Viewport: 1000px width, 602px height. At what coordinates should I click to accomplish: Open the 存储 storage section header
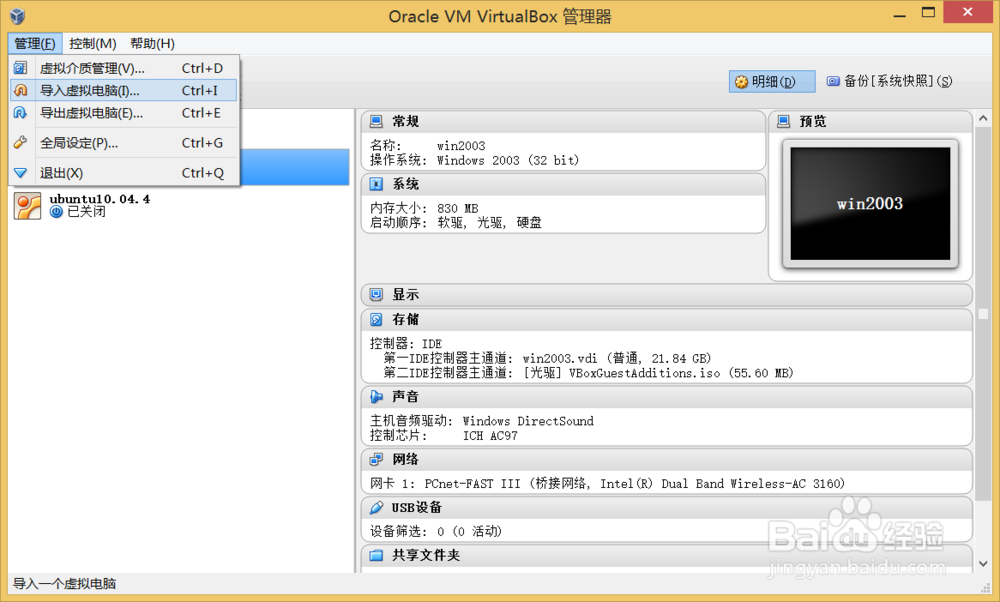pyautogui.click(x=666, y=319)
